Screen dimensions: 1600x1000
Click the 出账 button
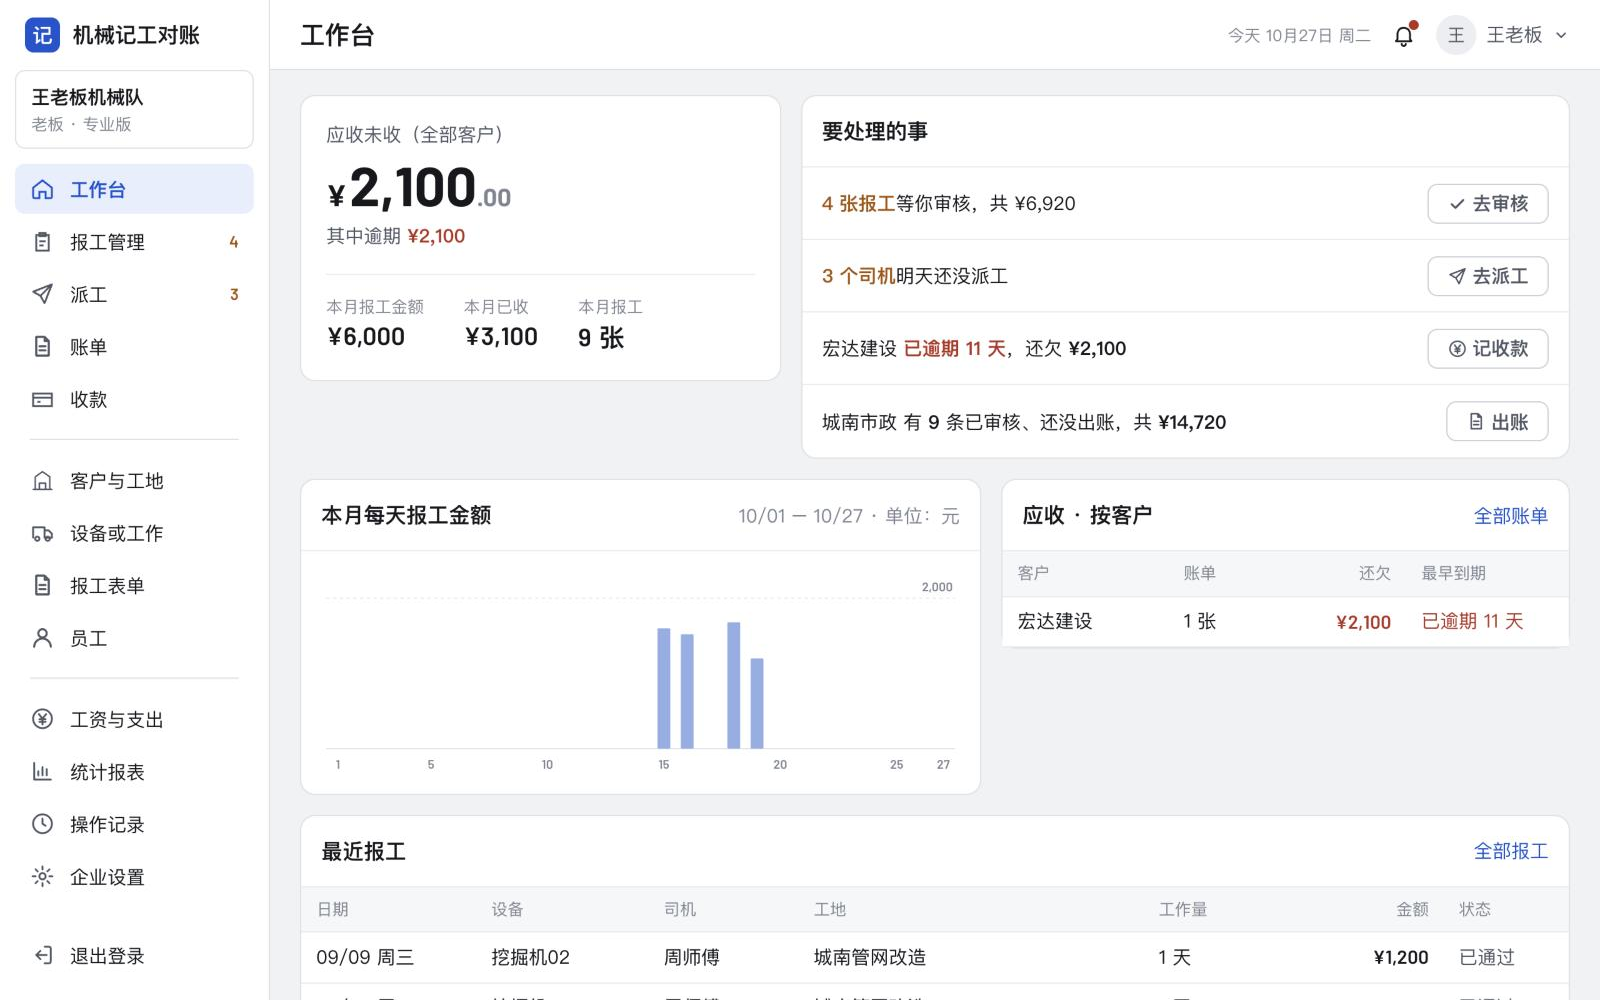1497,422
